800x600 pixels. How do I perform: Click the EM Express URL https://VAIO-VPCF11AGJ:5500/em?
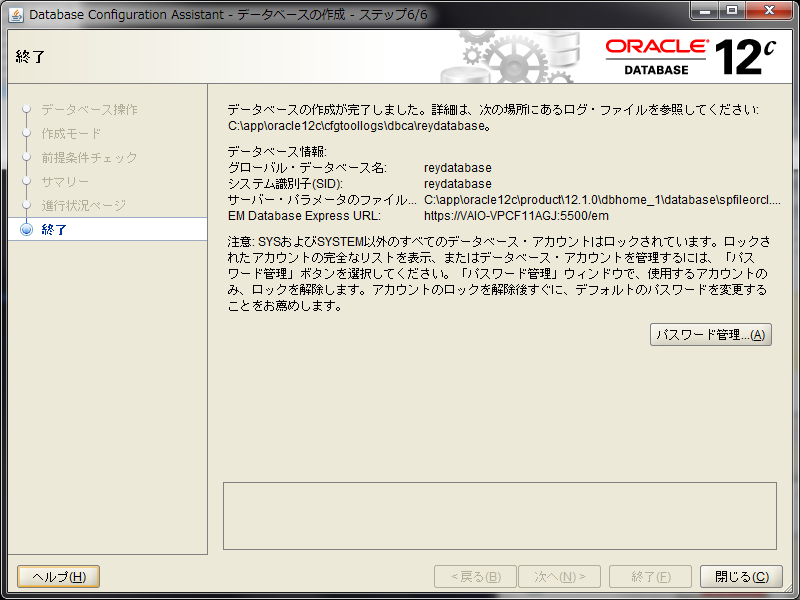coord(516,216)
